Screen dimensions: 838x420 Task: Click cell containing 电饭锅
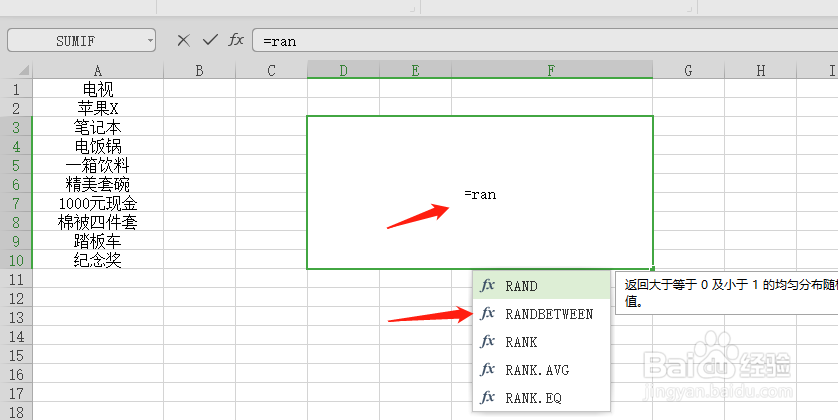click(x=98, y=146)
